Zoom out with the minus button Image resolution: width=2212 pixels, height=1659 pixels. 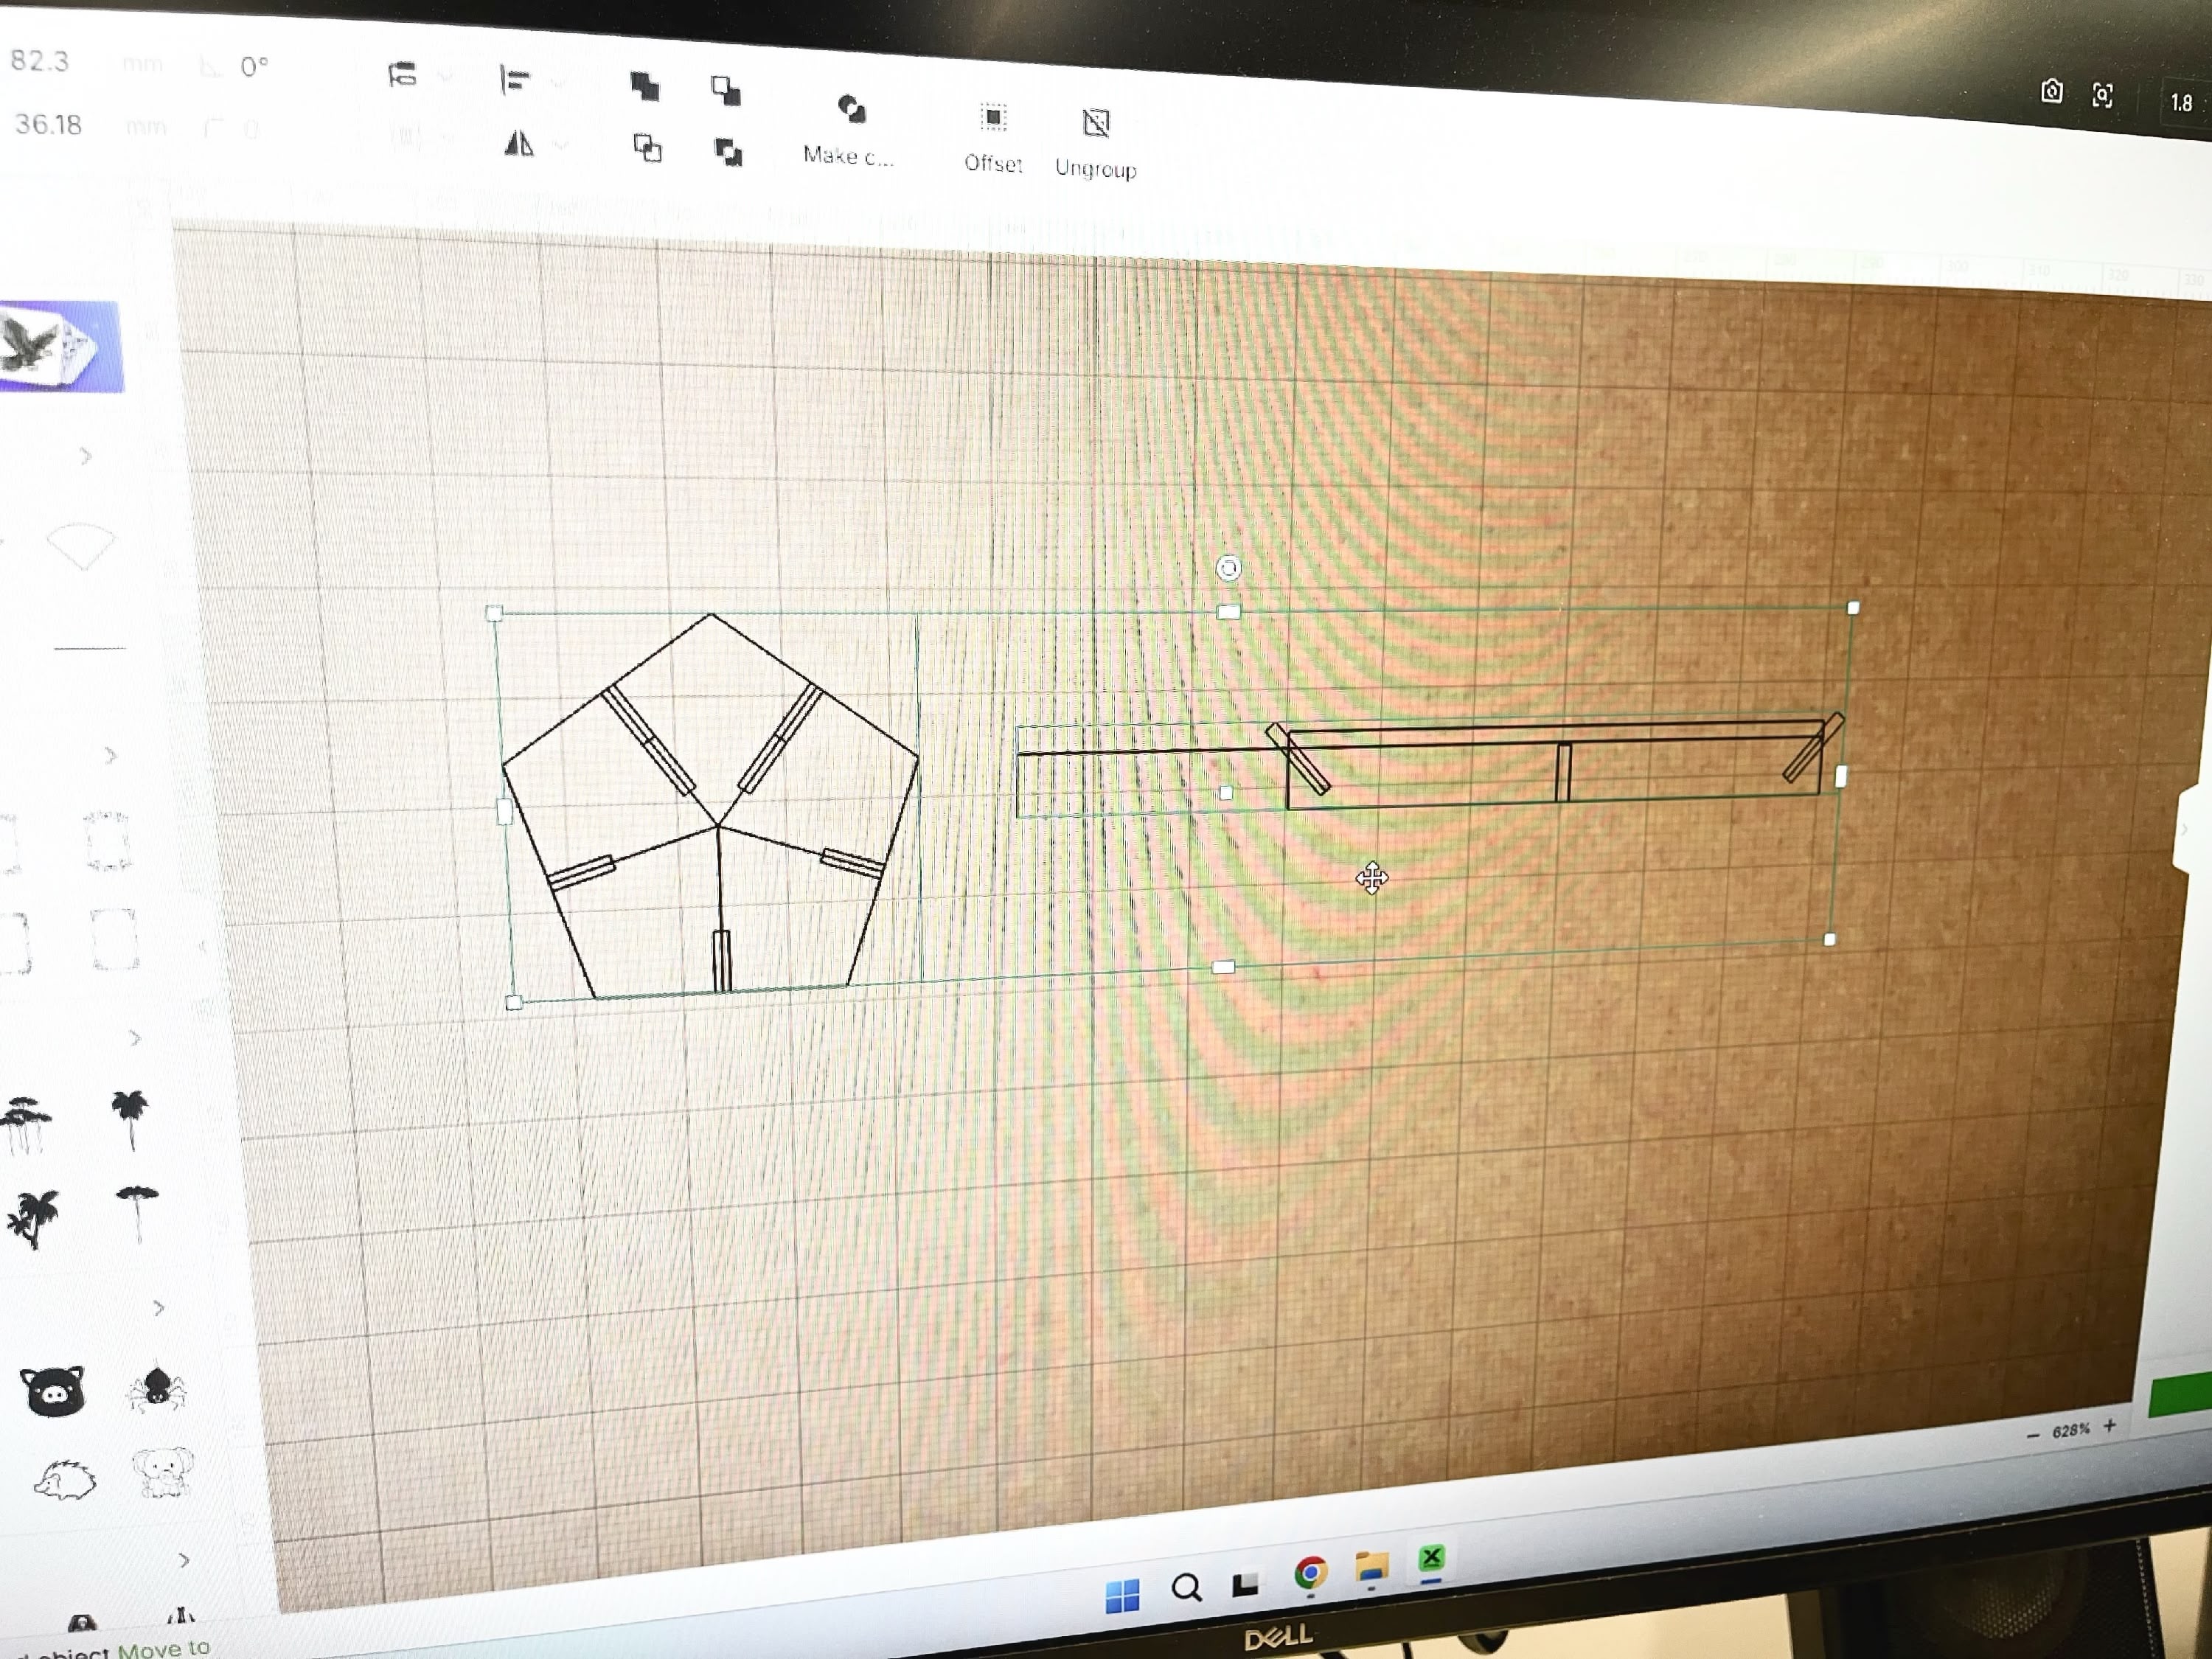point(2032,1435)
